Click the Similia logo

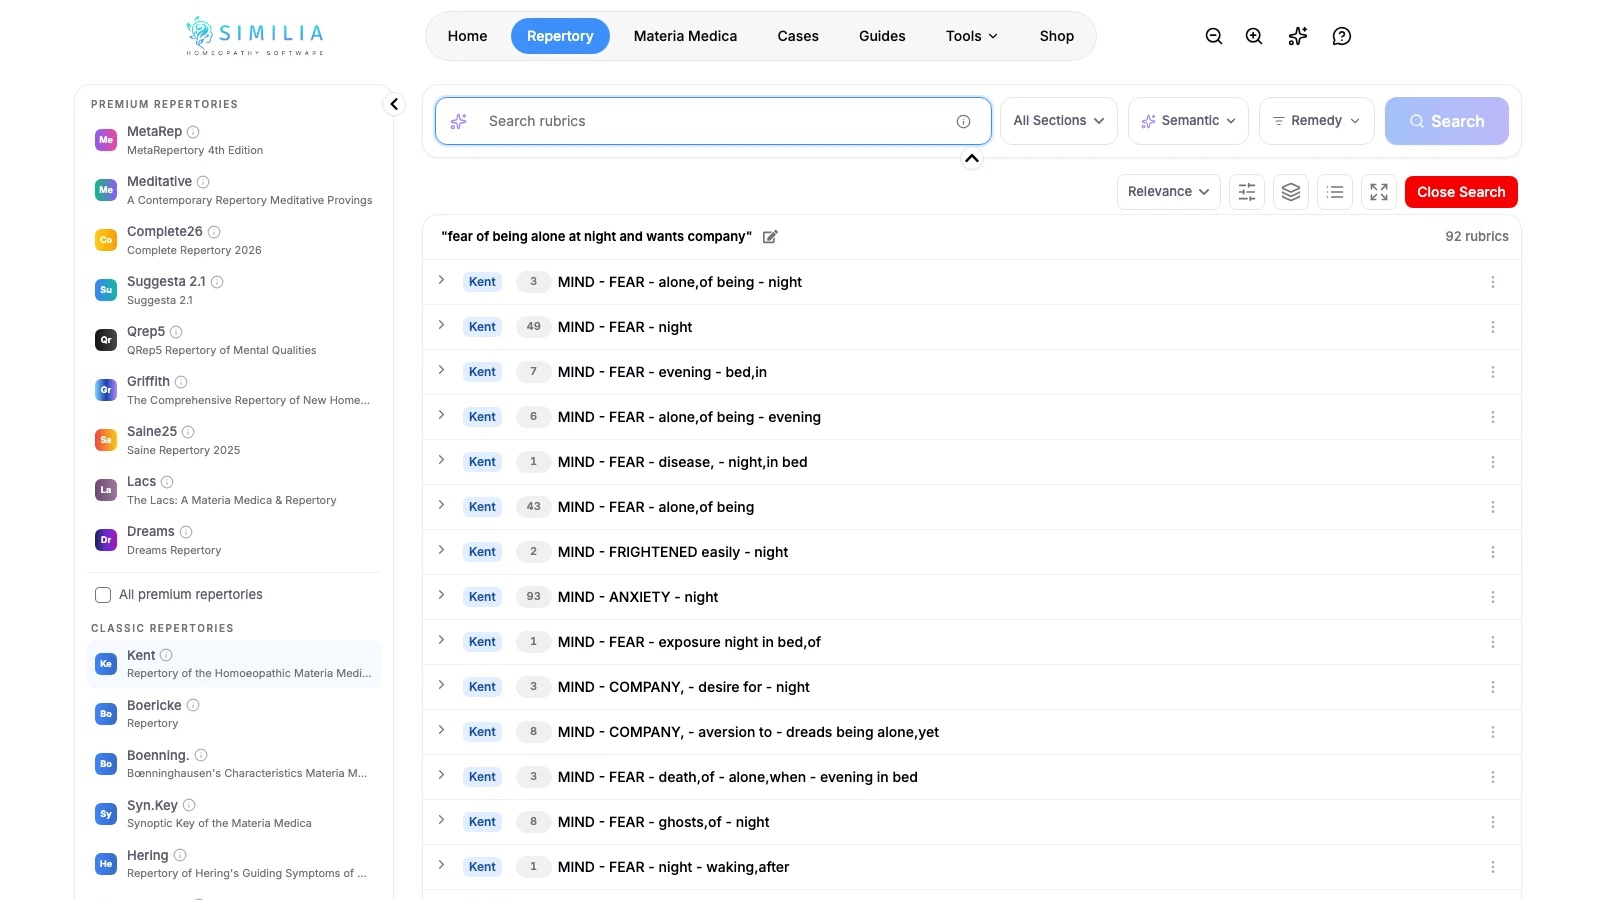pos(255,36)
